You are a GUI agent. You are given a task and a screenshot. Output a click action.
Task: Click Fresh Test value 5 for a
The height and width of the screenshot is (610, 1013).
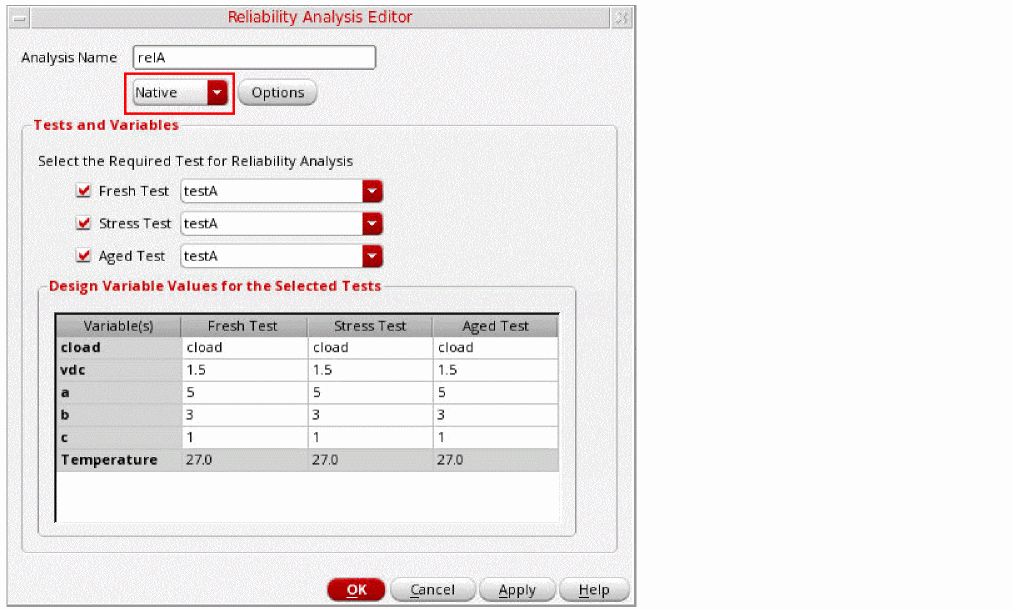coord(244,393)
